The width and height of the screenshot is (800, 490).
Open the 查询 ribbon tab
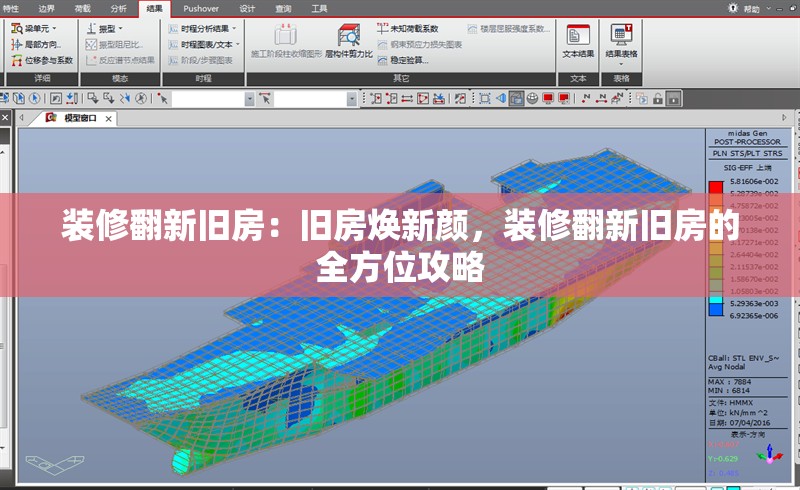(x=283, y=8)
